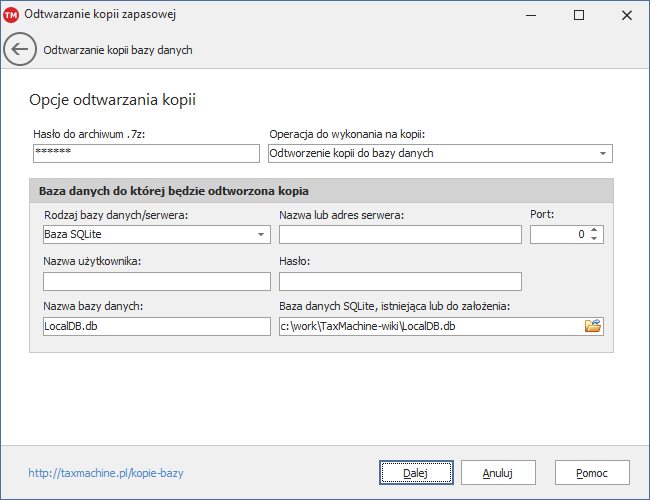This screenshot has width=650, height=500.
Task: Focus the 'Hasło do archiwum .7z' field
Action: [145, 153]
